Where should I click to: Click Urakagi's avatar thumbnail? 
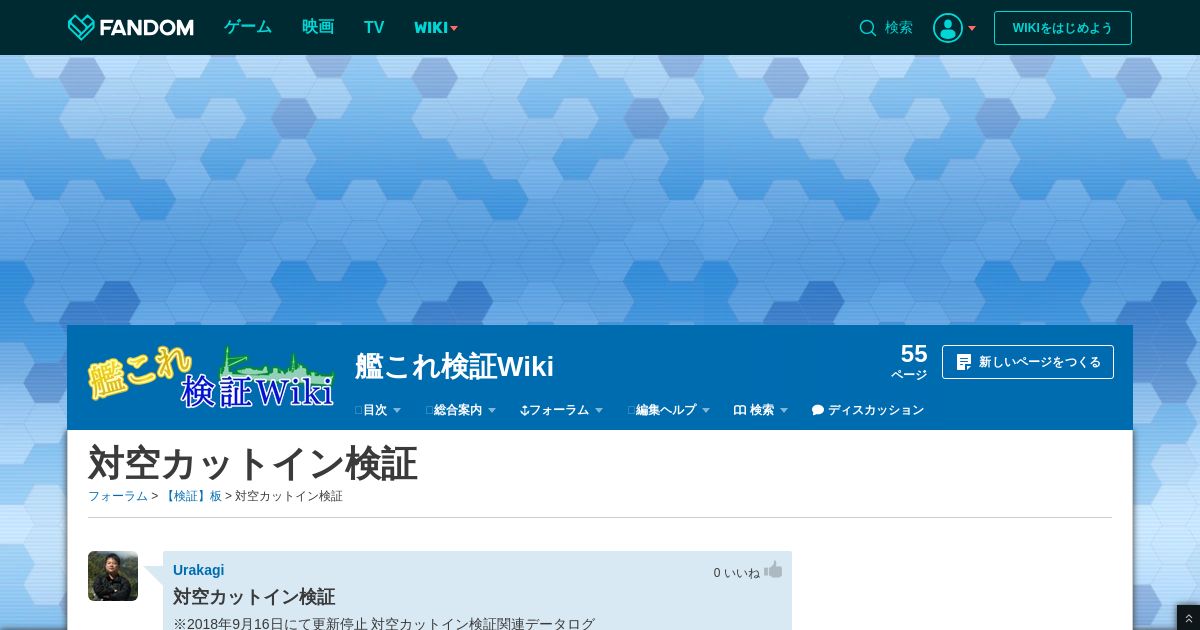point(113,576)
